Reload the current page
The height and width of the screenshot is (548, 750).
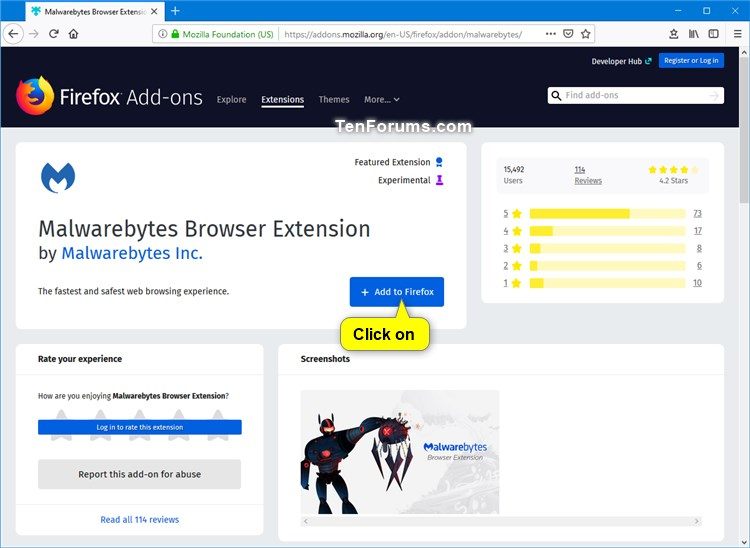(54, 34)
